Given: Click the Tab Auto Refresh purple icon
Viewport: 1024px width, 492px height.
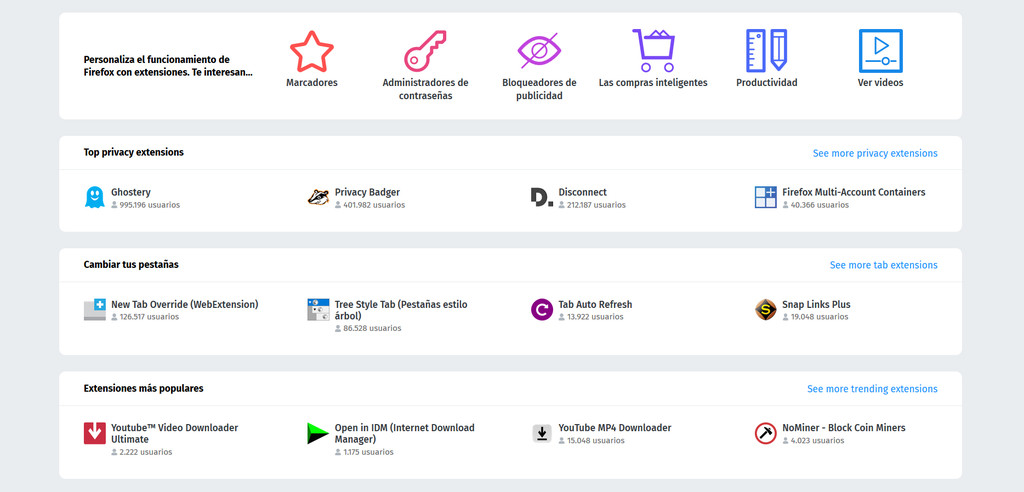Looking at the screenshot, I should 542,309.
